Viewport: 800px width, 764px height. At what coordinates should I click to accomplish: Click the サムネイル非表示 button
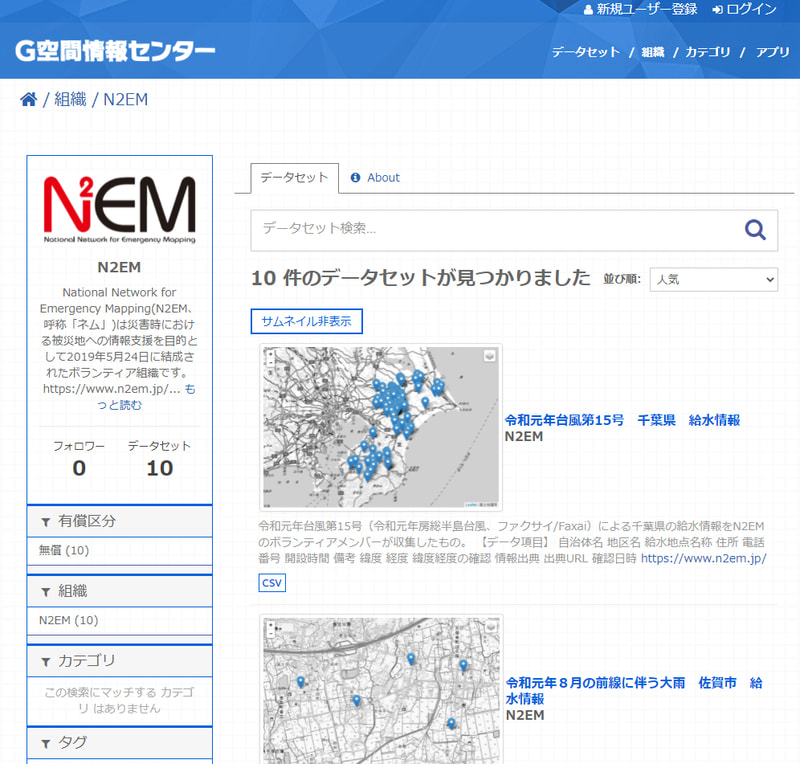click(307, 322)
